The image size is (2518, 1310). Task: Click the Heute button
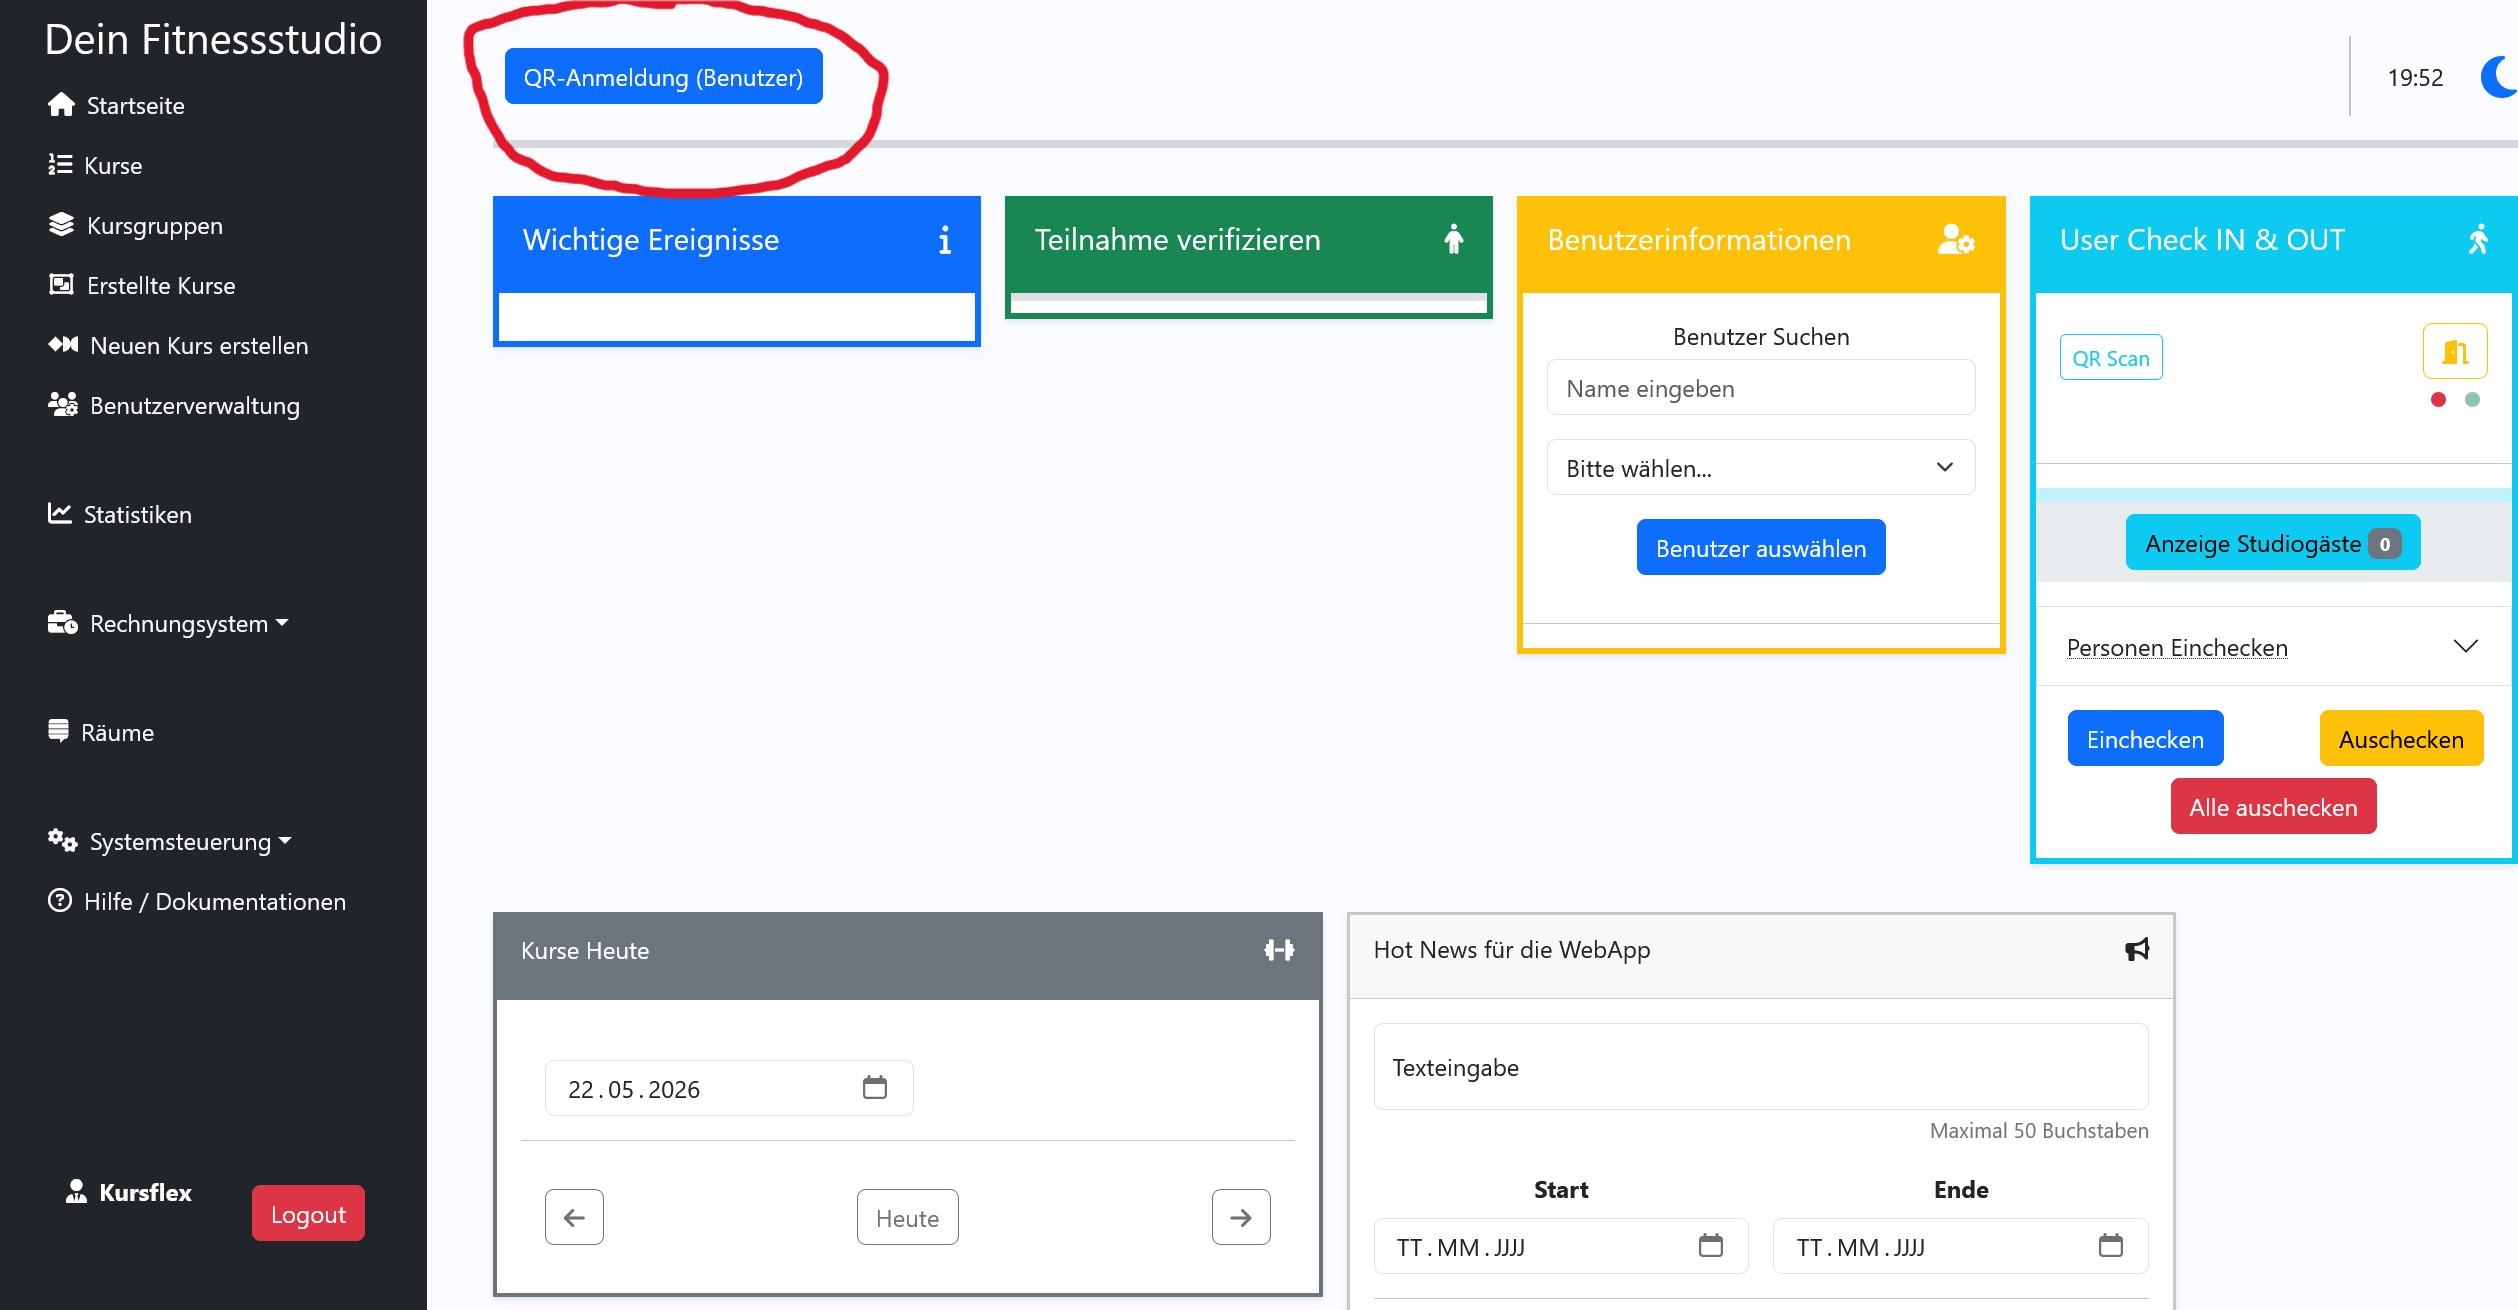coord(907,1217)
